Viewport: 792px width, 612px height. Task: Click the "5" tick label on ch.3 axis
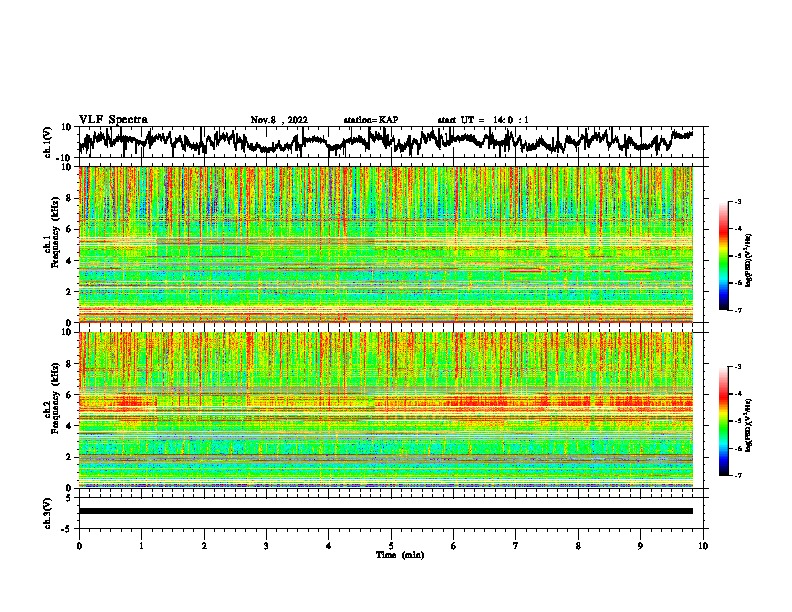[x=68, y=498]
